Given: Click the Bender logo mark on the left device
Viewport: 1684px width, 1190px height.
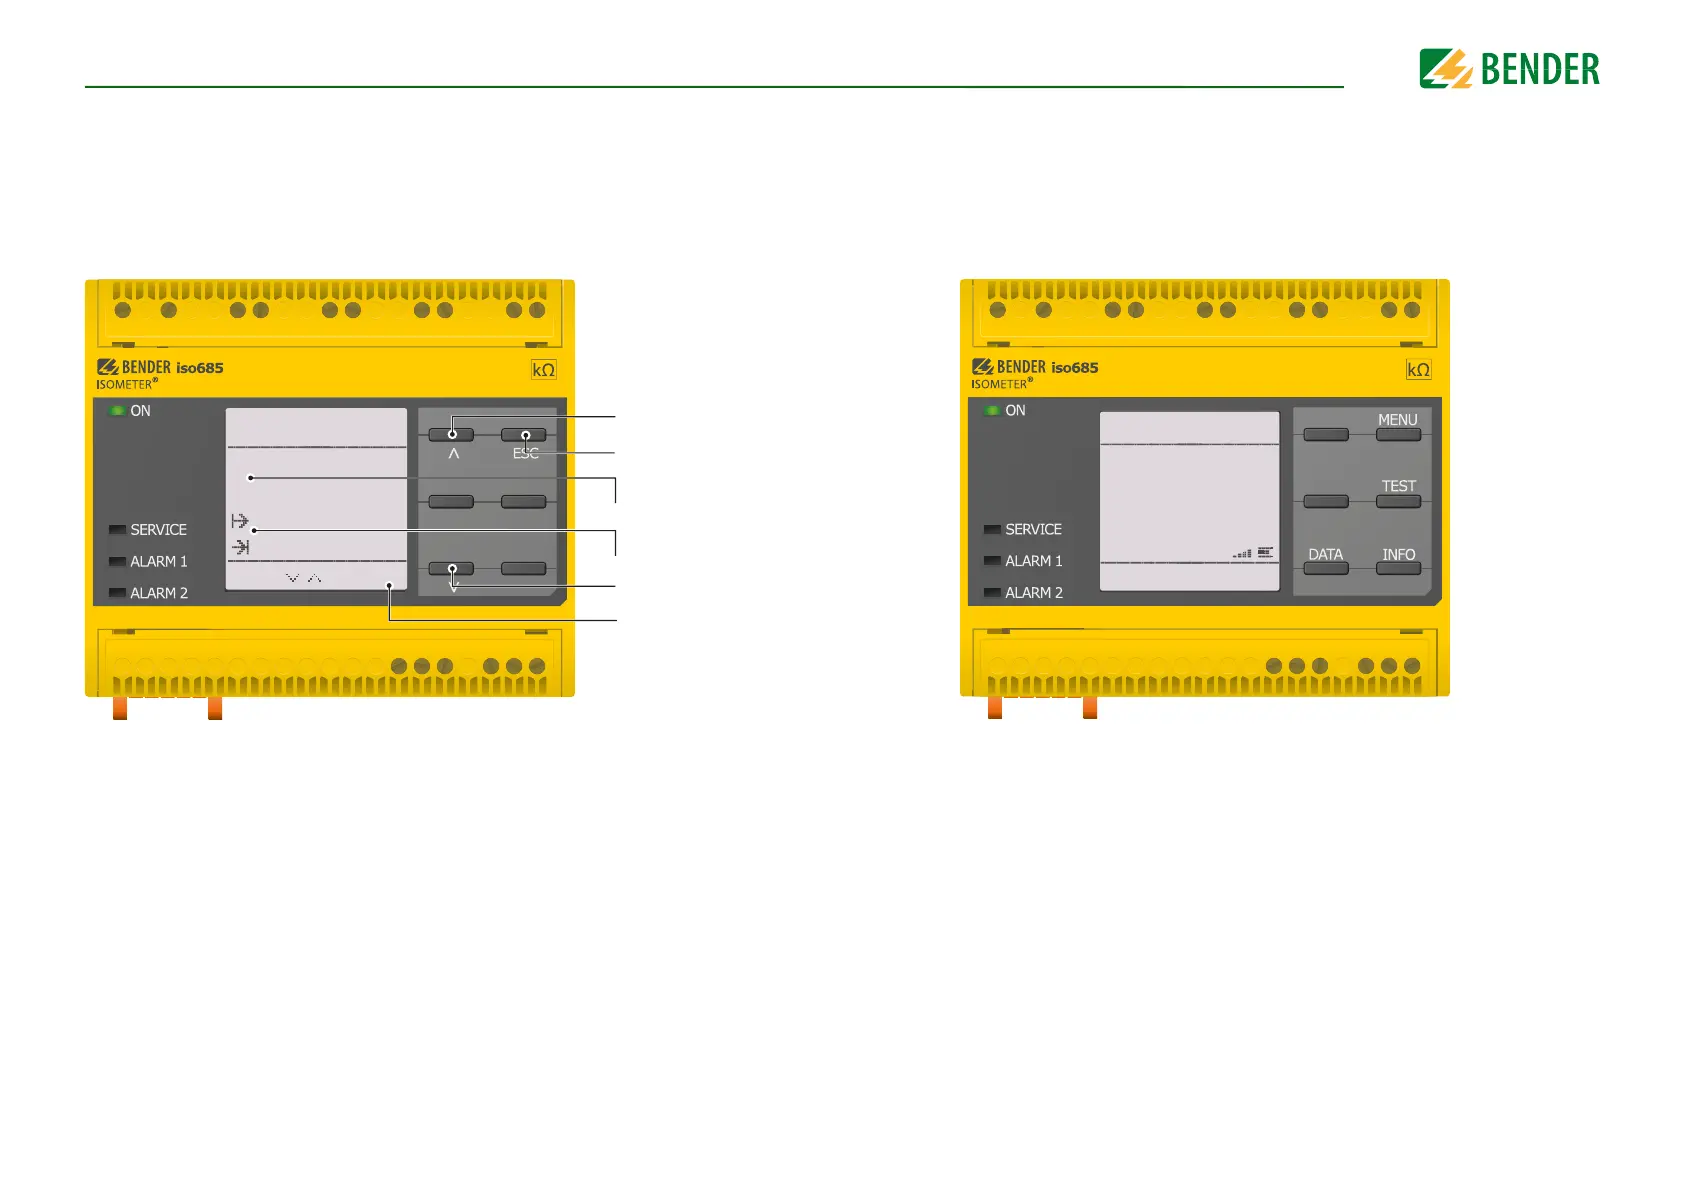Looking at the screenshot, I should click(108, 367).
